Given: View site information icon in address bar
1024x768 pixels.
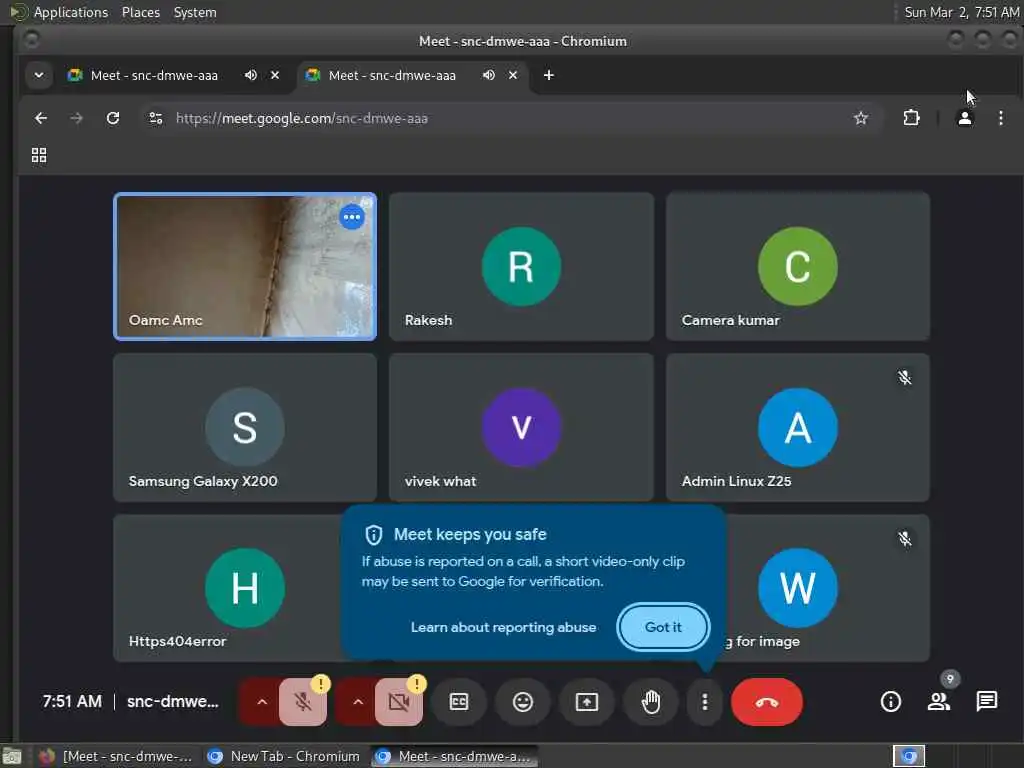Looking at the screenshot, I should (x=155, y=118).
